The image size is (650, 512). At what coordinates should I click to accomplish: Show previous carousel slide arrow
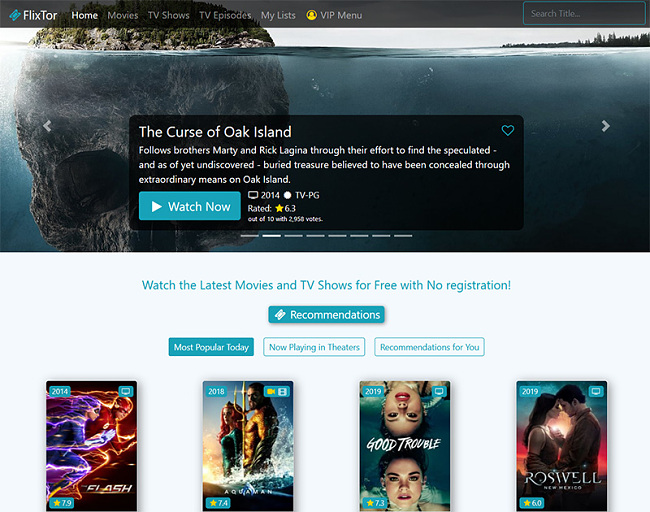click(47, 126)
